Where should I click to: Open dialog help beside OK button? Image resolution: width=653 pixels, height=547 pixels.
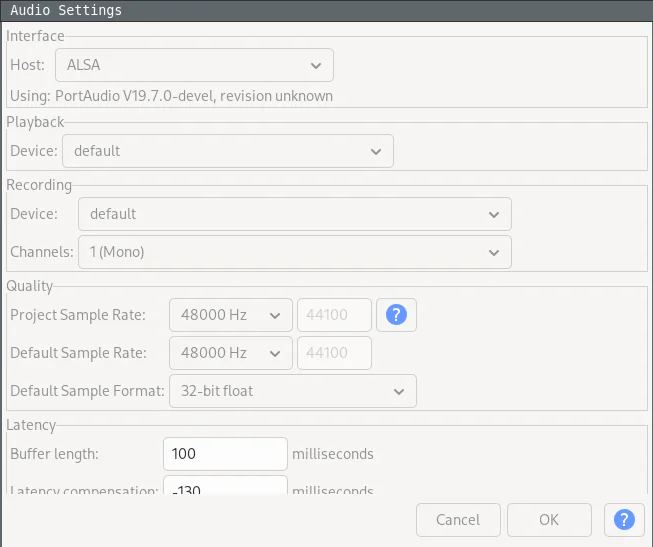coord(624,520)
